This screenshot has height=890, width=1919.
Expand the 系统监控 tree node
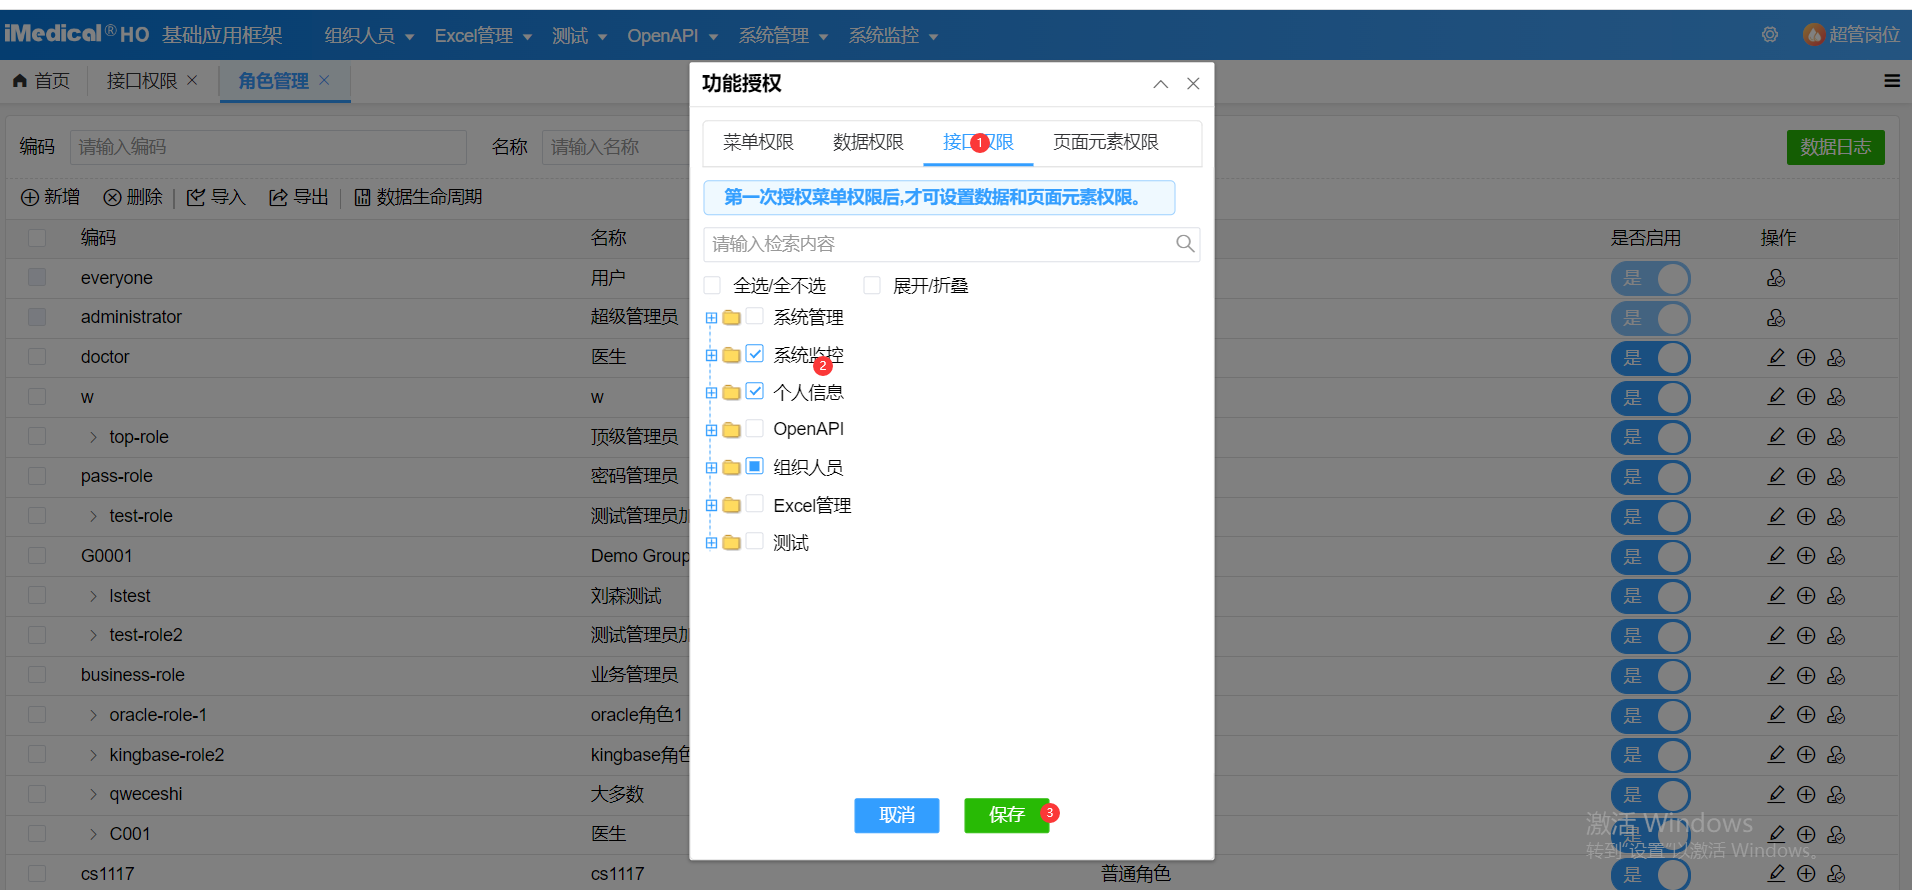pos(711,355)
